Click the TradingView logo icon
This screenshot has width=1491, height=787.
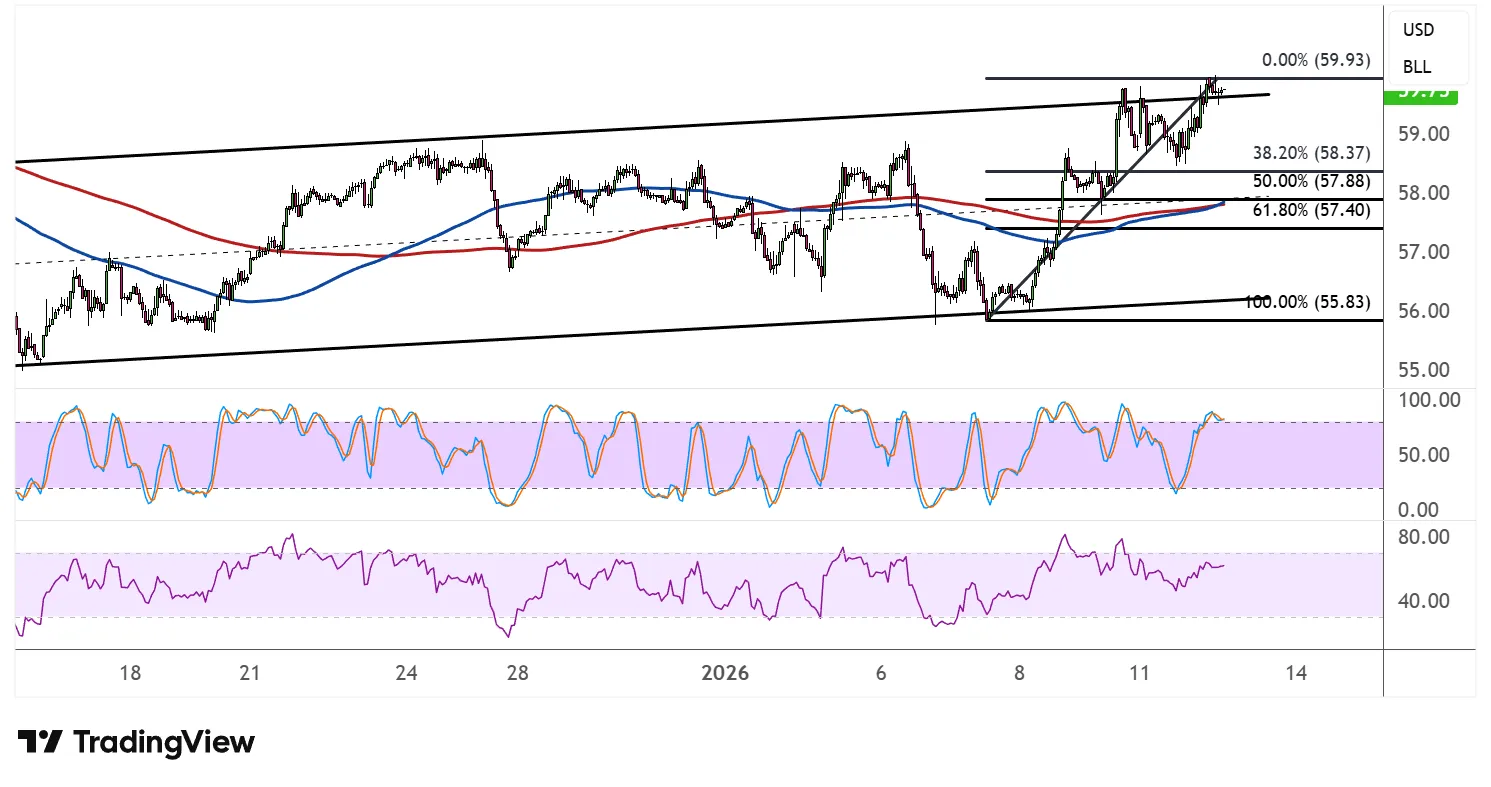[40, 742]
